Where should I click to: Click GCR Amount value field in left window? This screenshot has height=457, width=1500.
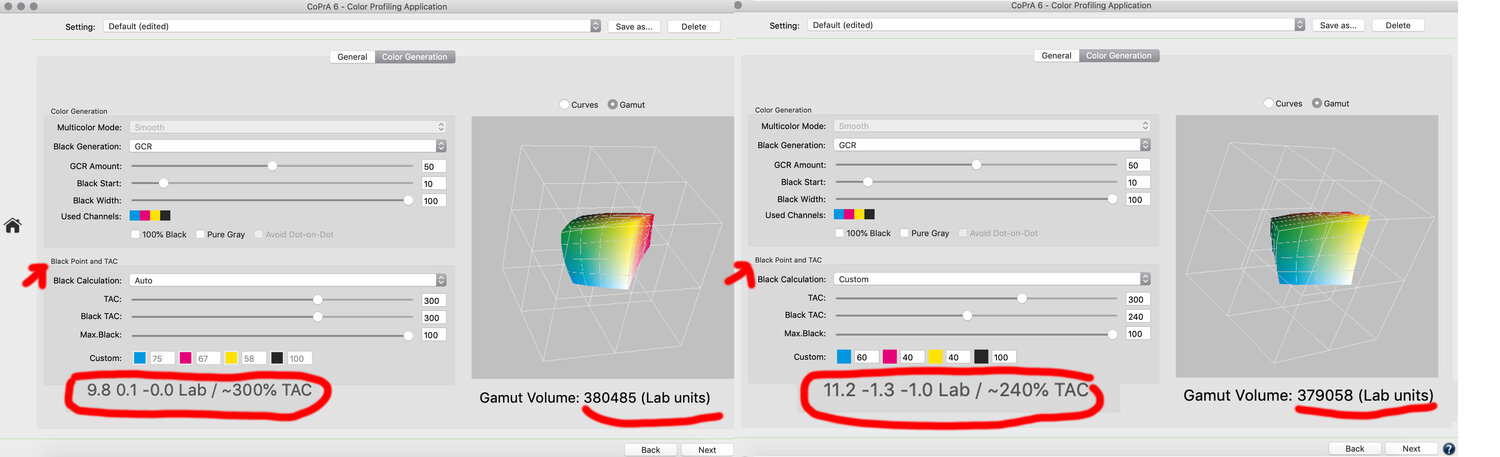tap(433, 166)
